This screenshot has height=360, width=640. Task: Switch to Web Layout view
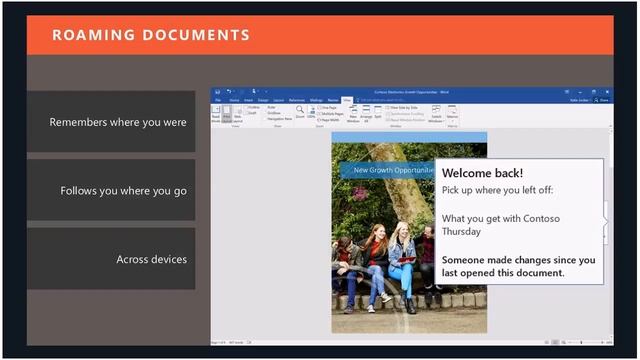238,114
